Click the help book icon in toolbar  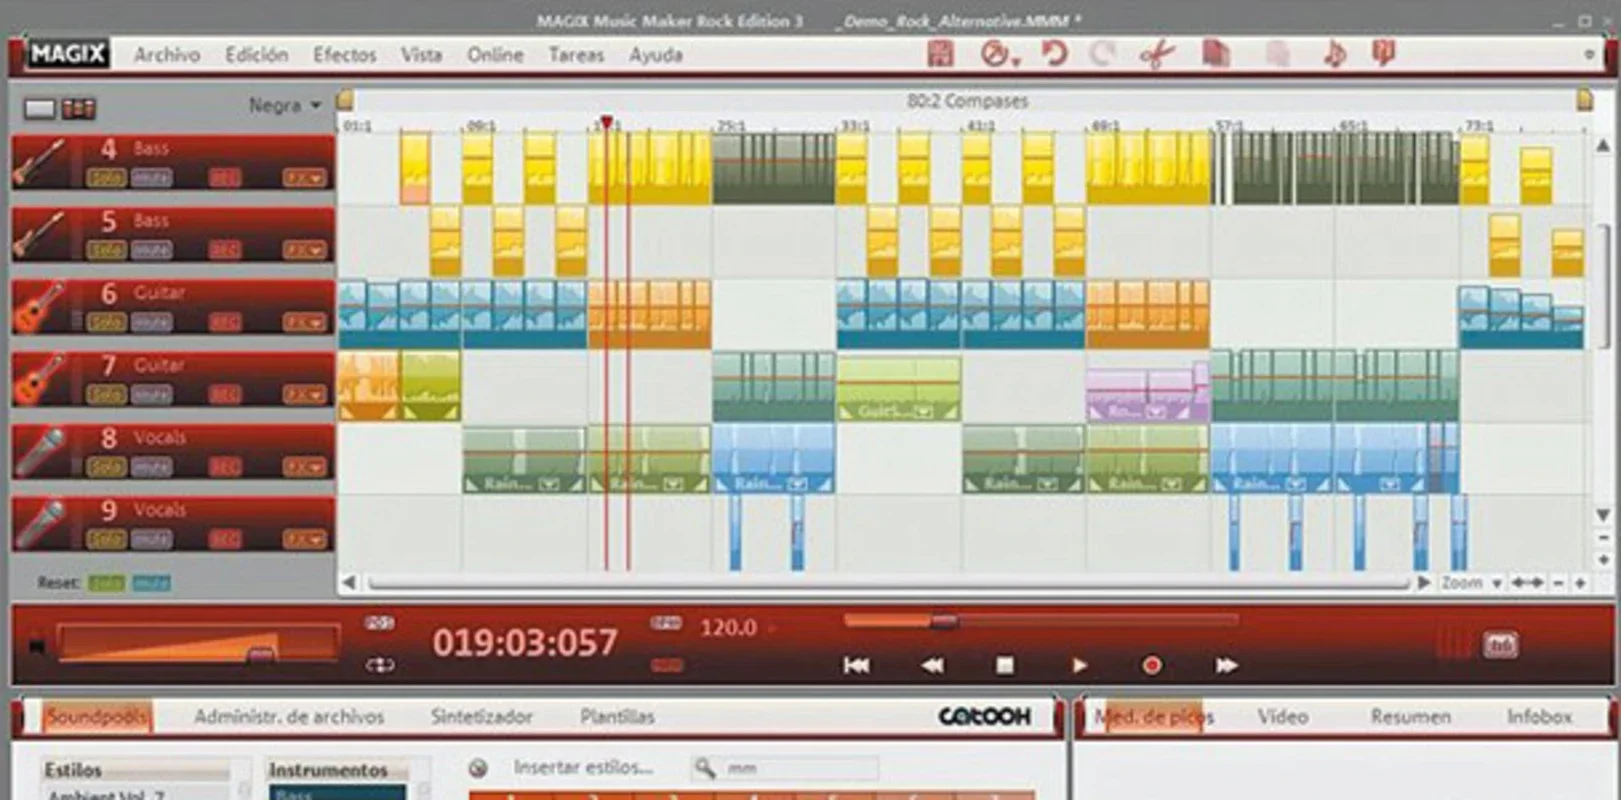coord(1384,54)
